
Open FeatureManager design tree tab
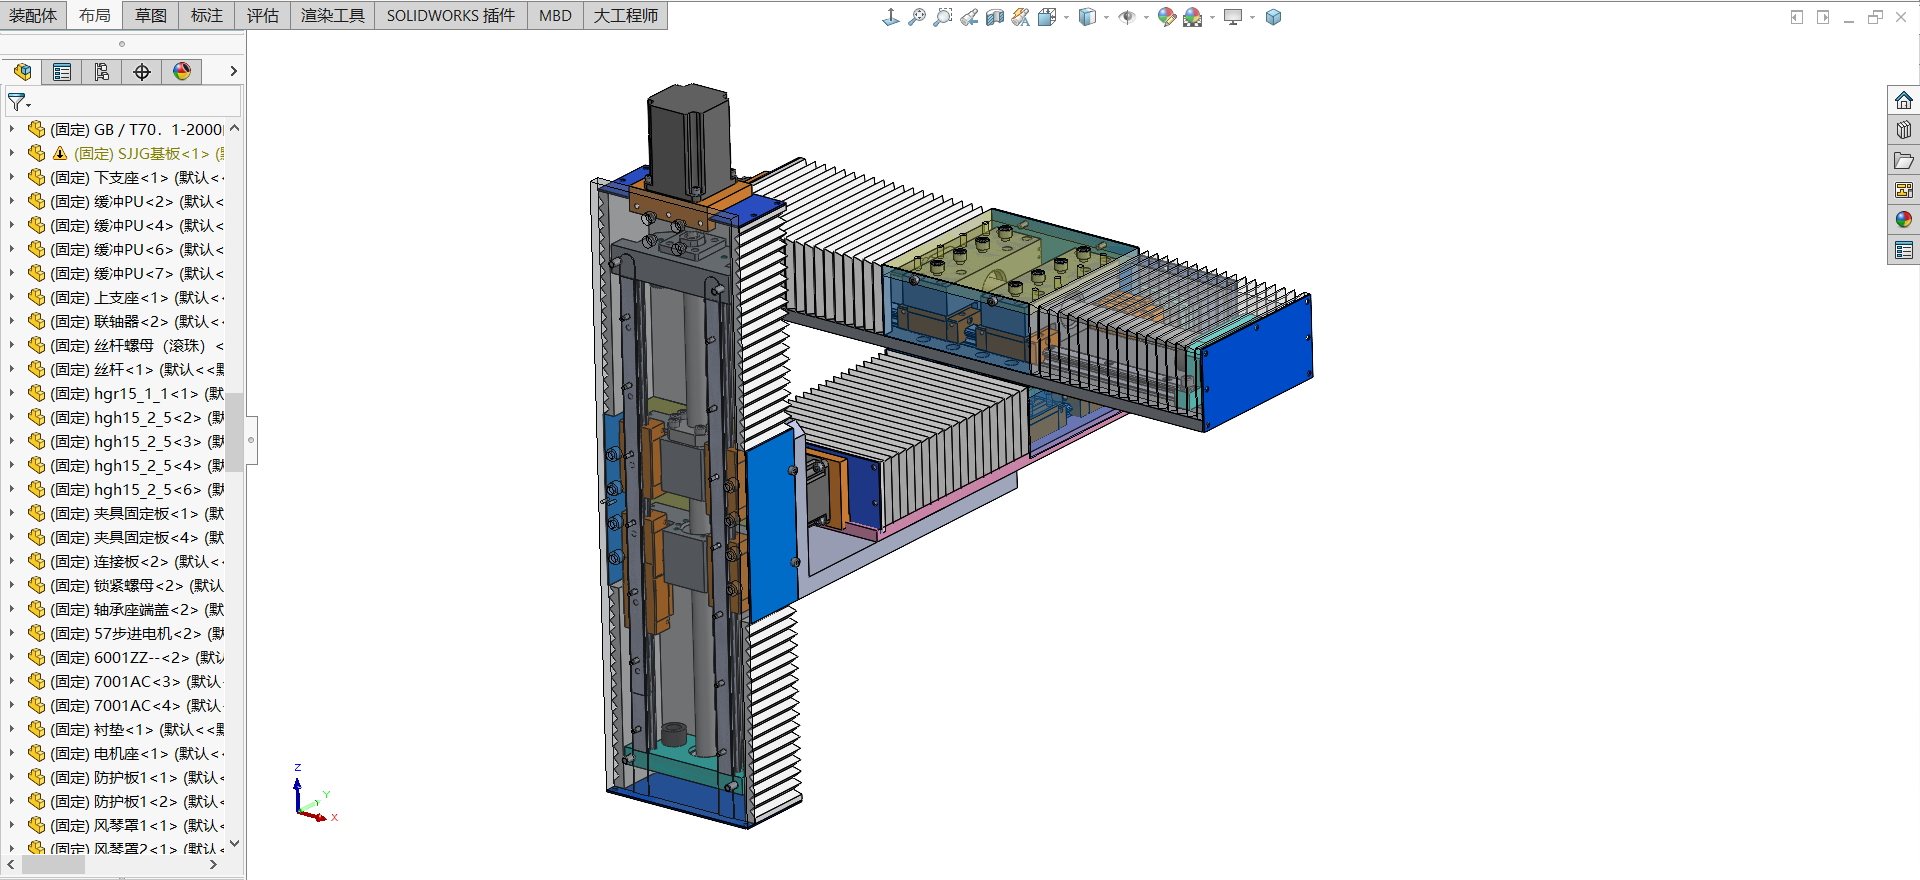tap(22, 72)
